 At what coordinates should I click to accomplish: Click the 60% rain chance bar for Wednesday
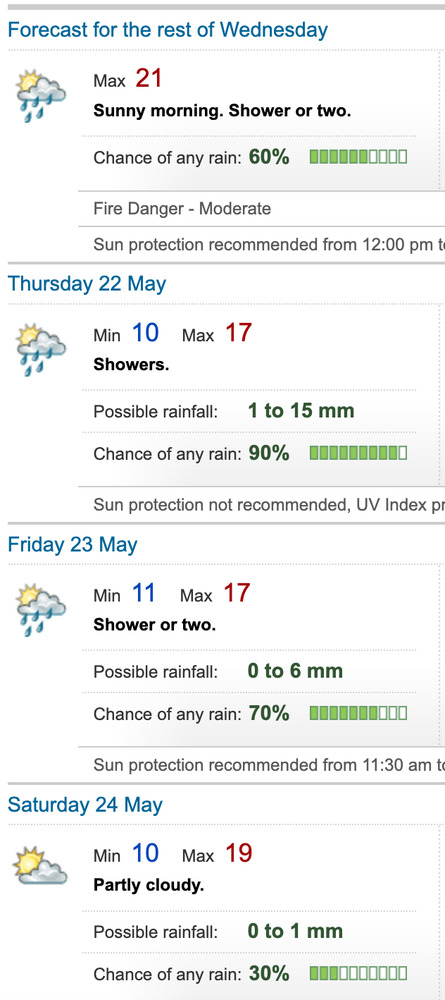(358, 156)
